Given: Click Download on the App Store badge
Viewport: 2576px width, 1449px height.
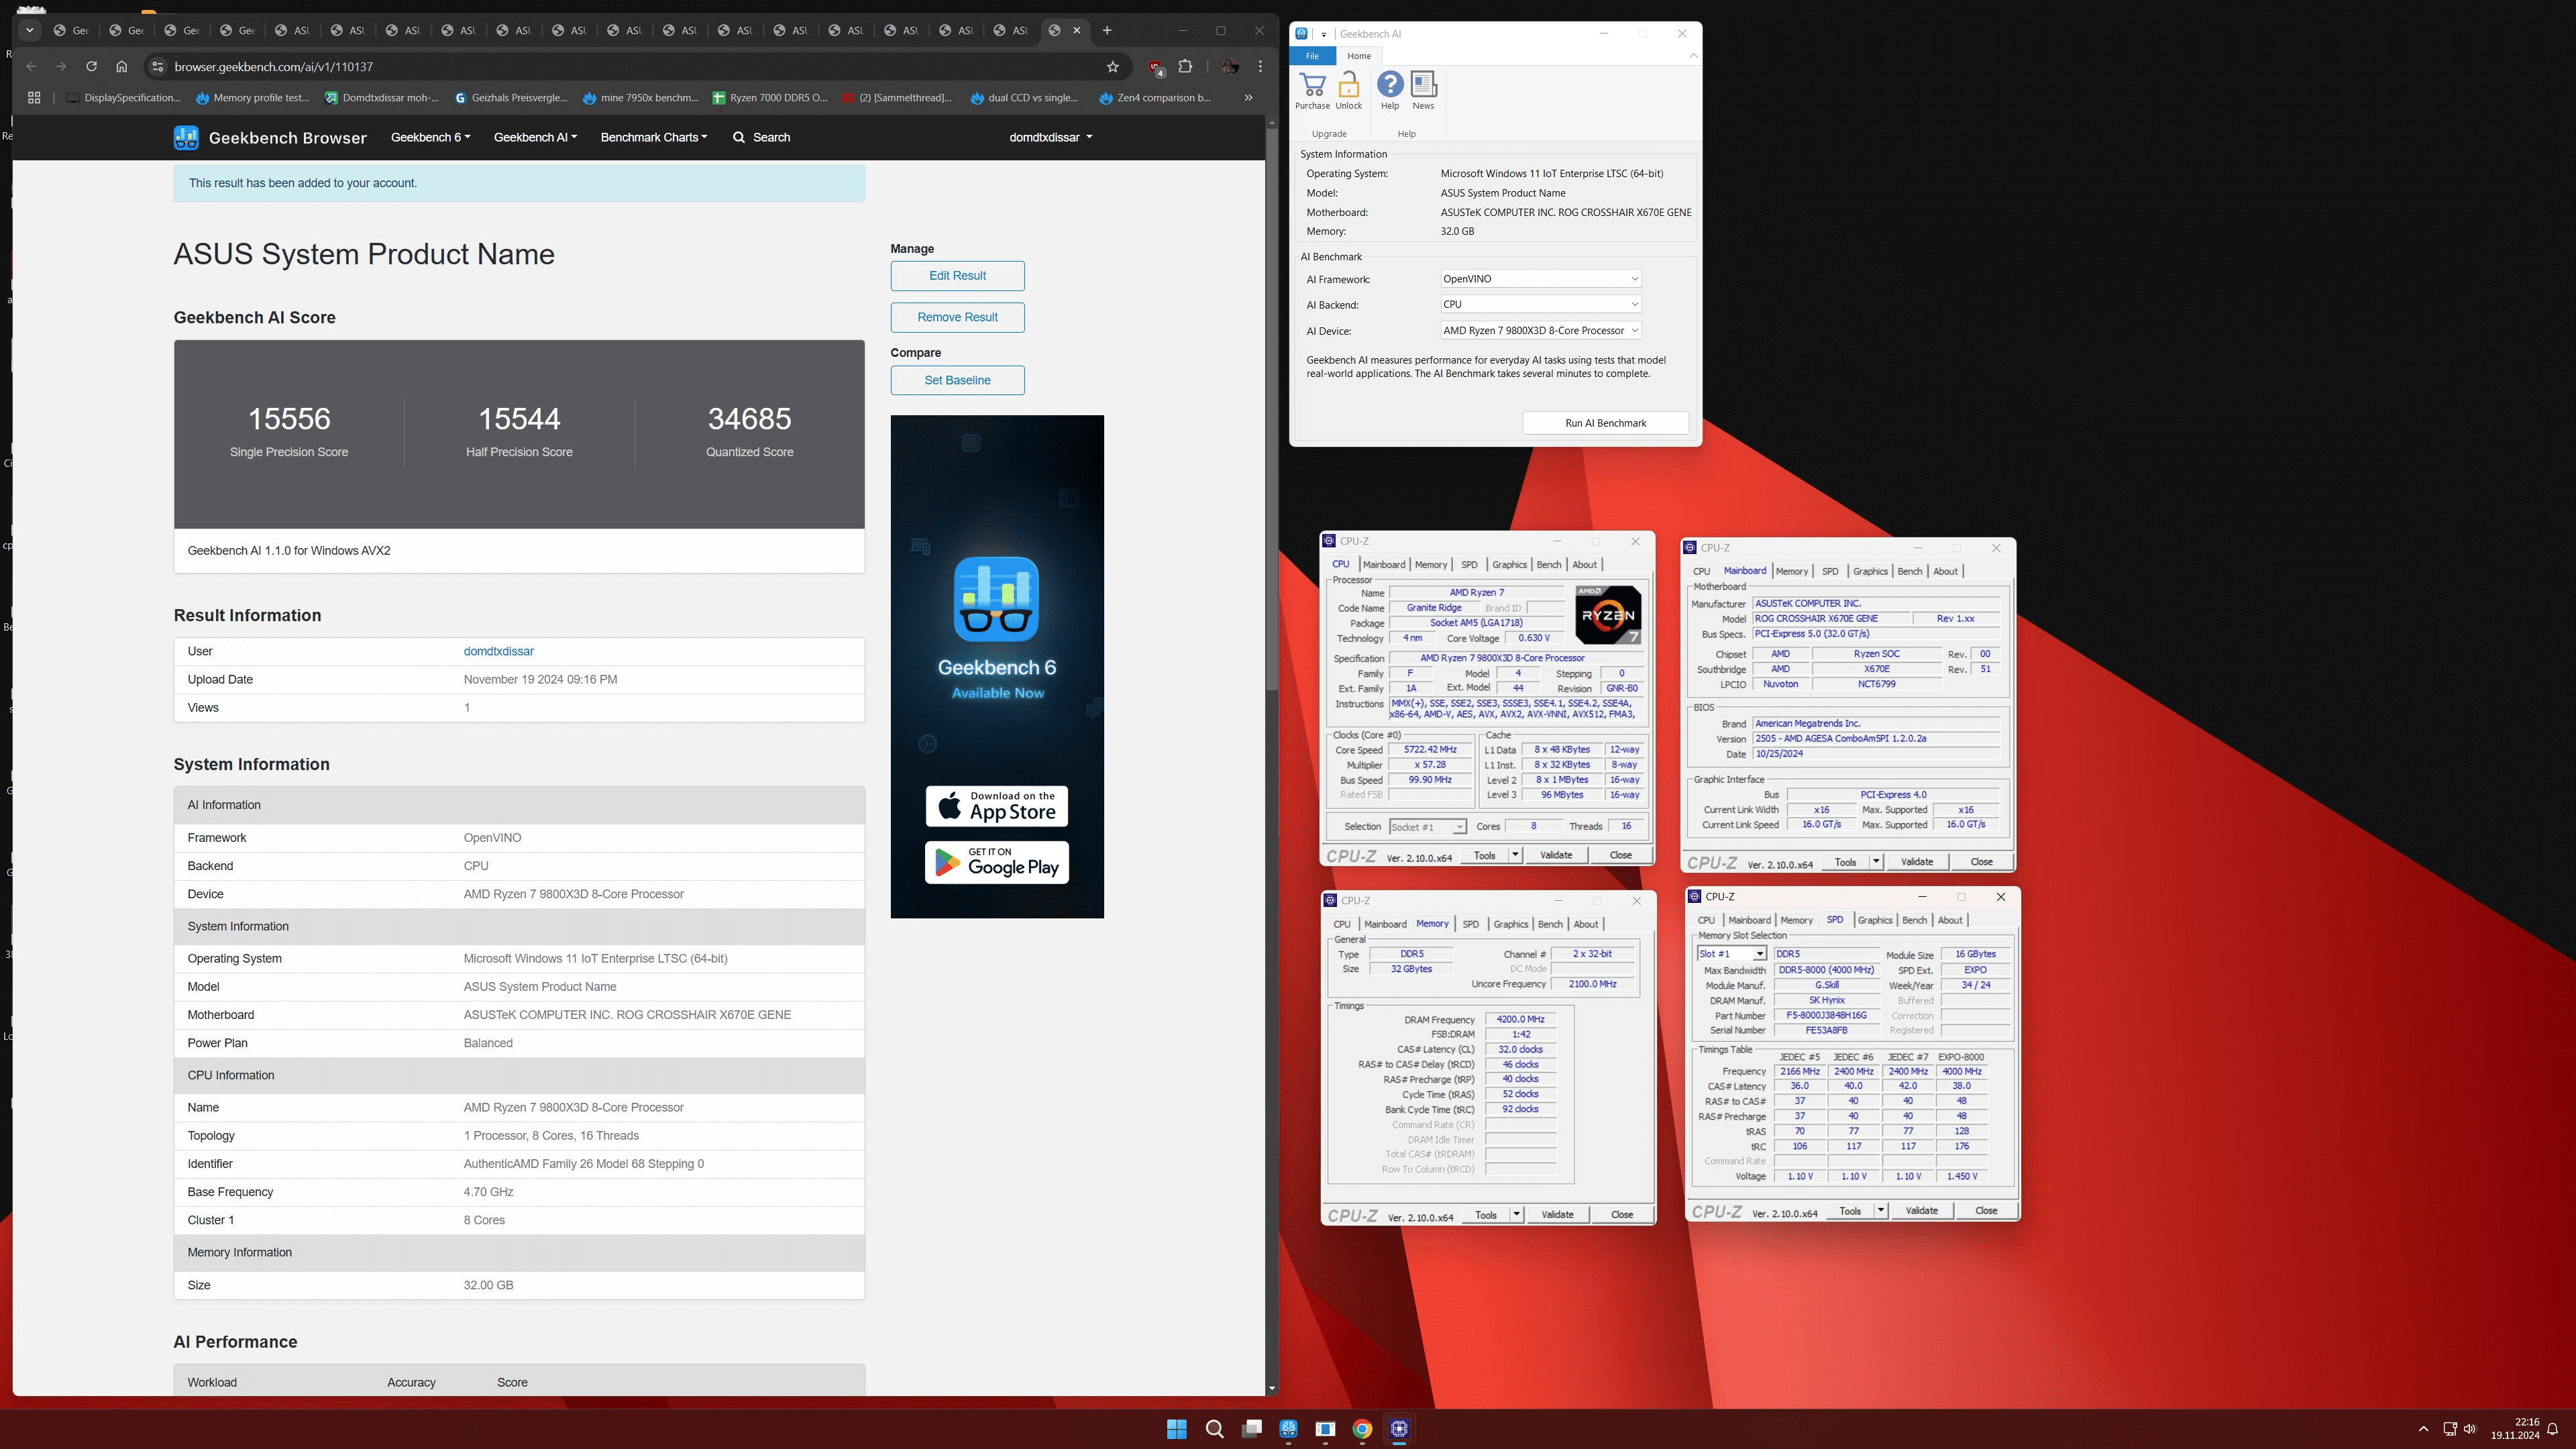Looking at the screenshot, I should 996,806.
